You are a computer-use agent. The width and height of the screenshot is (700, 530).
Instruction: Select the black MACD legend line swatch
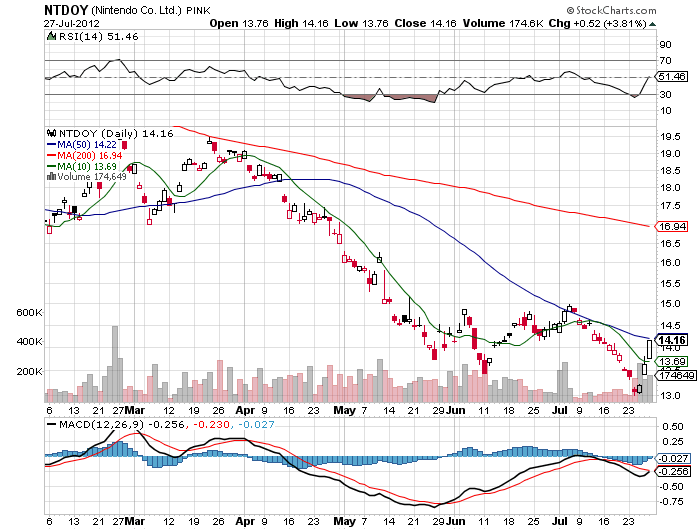tap(52, 424)
